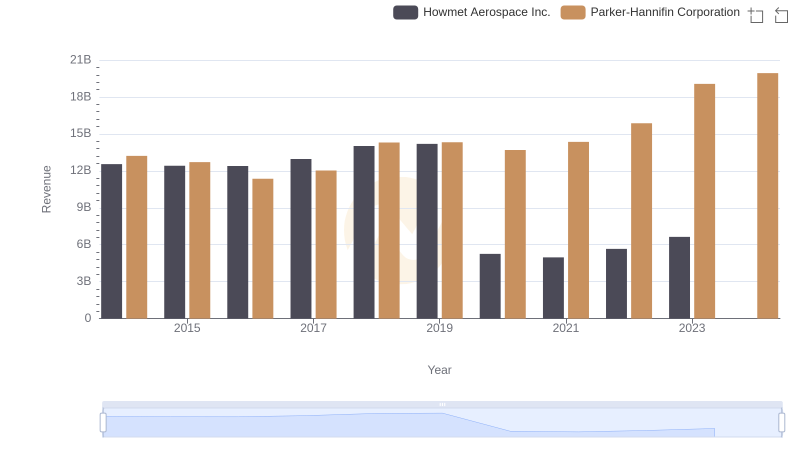The image size is (800, 461).
Task: Click the 18B y-axis label
Action: (81, 96)
